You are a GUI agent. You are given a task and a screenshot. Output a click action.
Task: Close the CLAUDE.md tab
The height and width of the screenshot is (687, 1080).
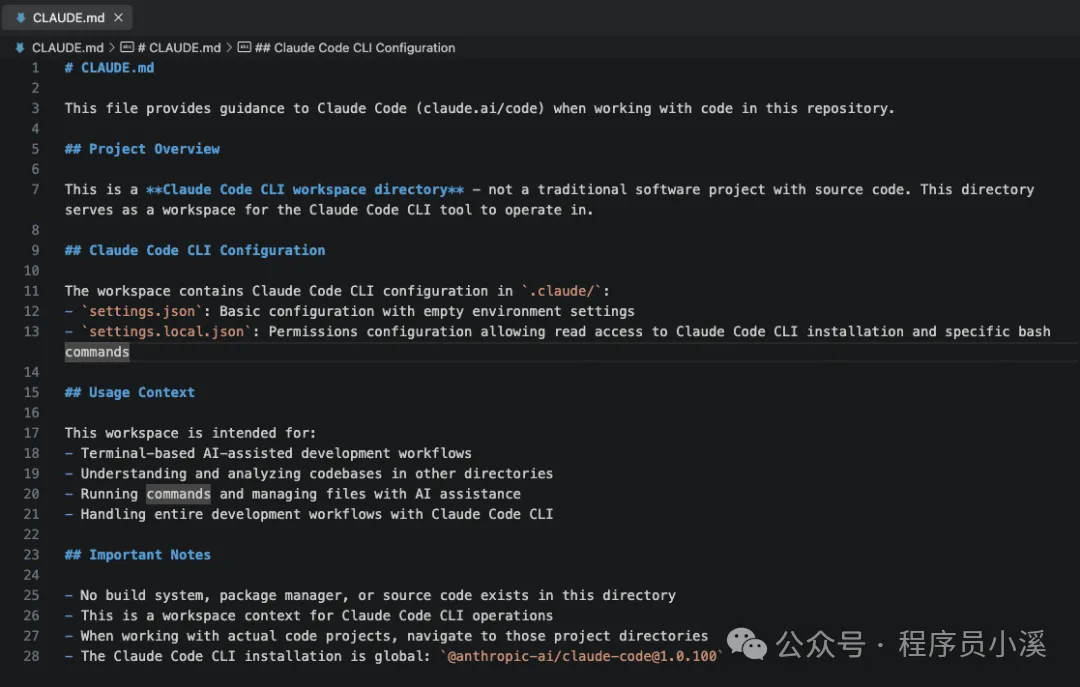point(118,17)
